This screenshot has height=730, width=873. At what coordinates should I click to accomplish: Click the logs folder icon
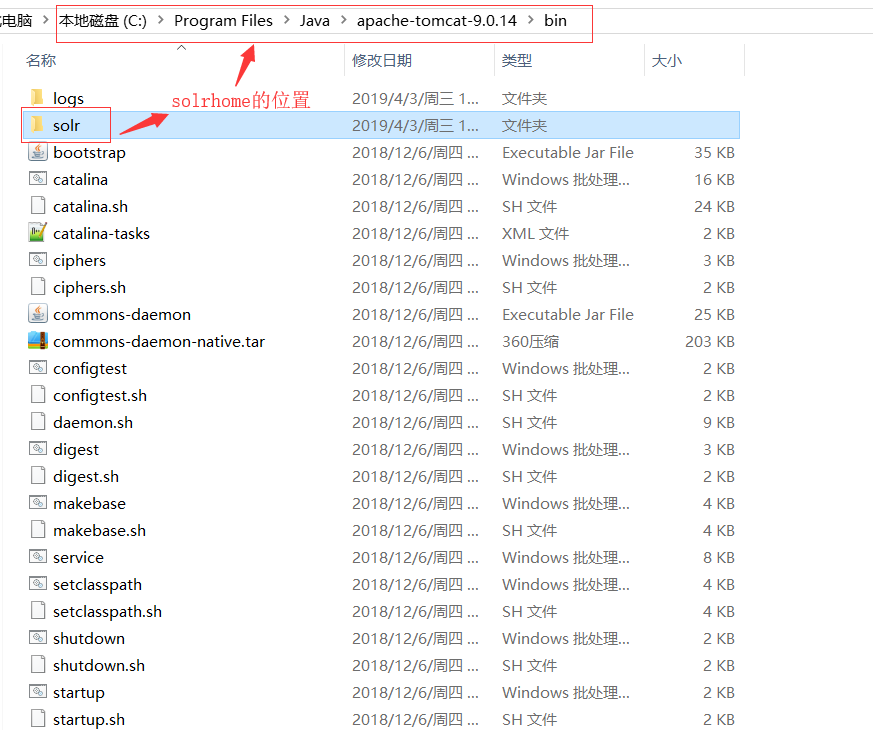click(37, 97)
